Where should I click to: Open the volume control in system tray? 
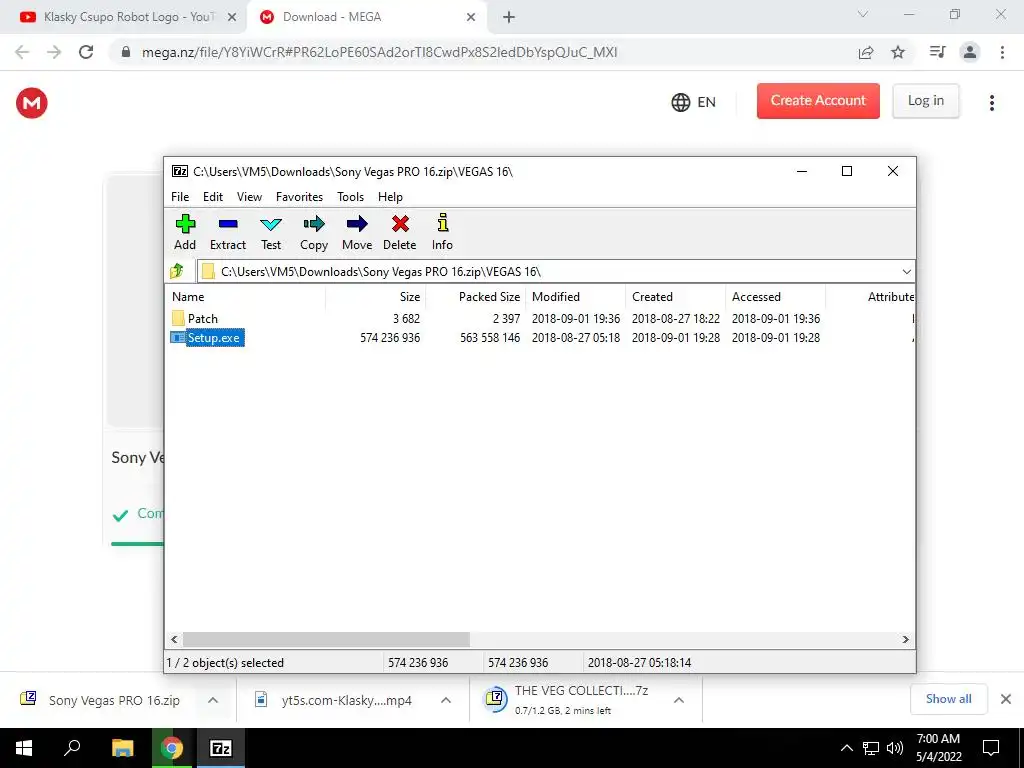tap(895, 748)
